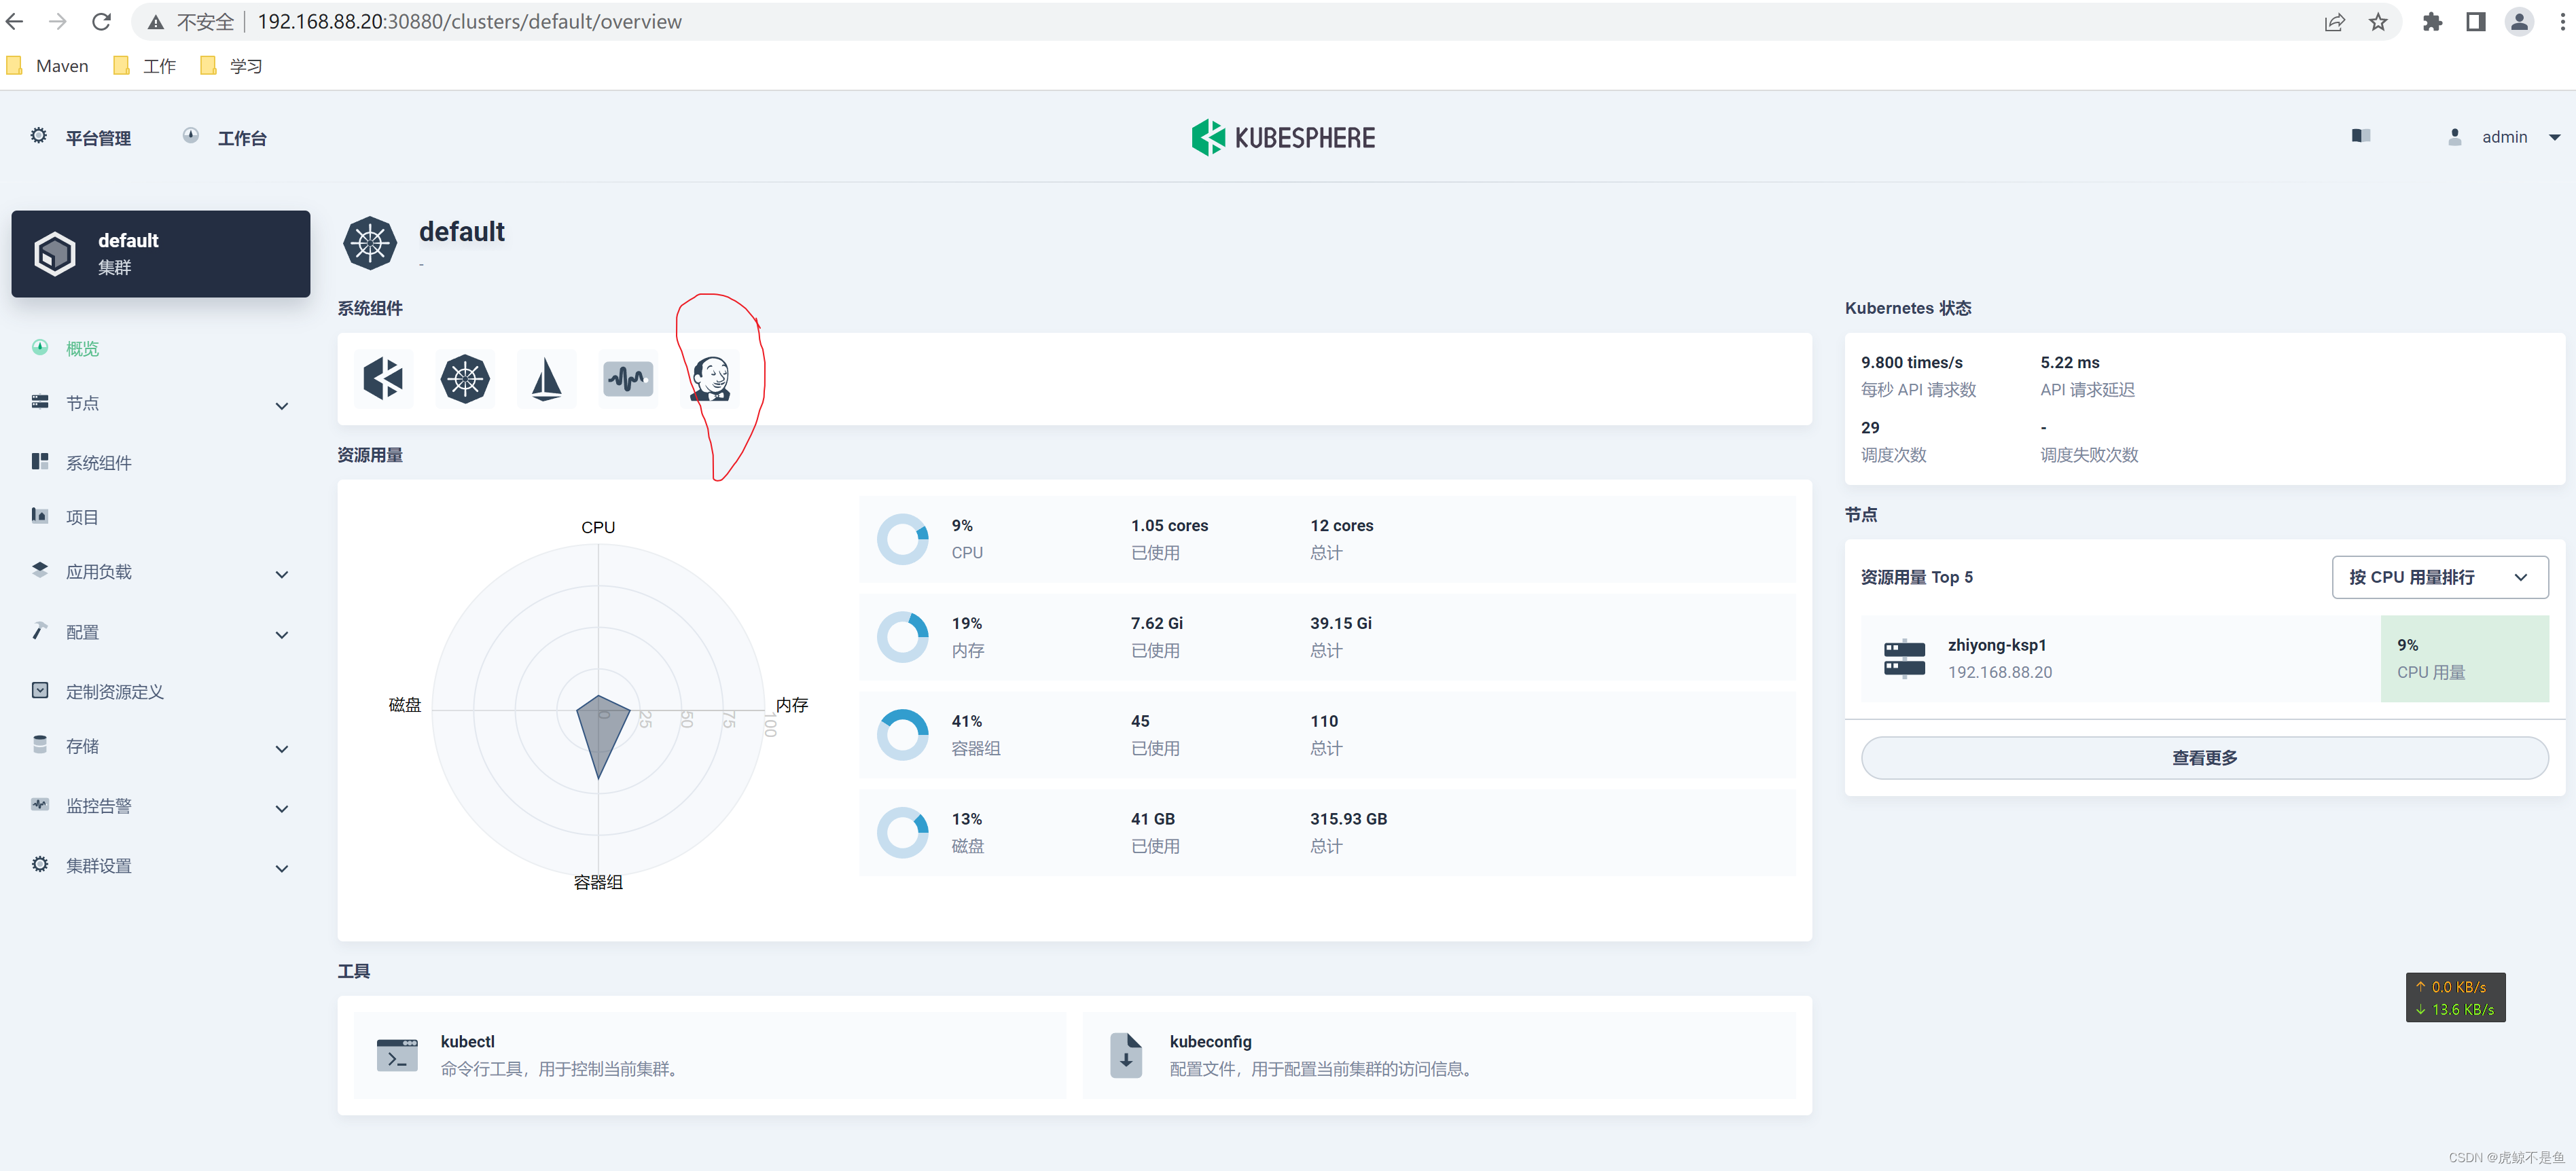Screen dimensions: 2576x1171
Task: Click the 39.15 Gi memory total
Action: [x=1340, y=624]
